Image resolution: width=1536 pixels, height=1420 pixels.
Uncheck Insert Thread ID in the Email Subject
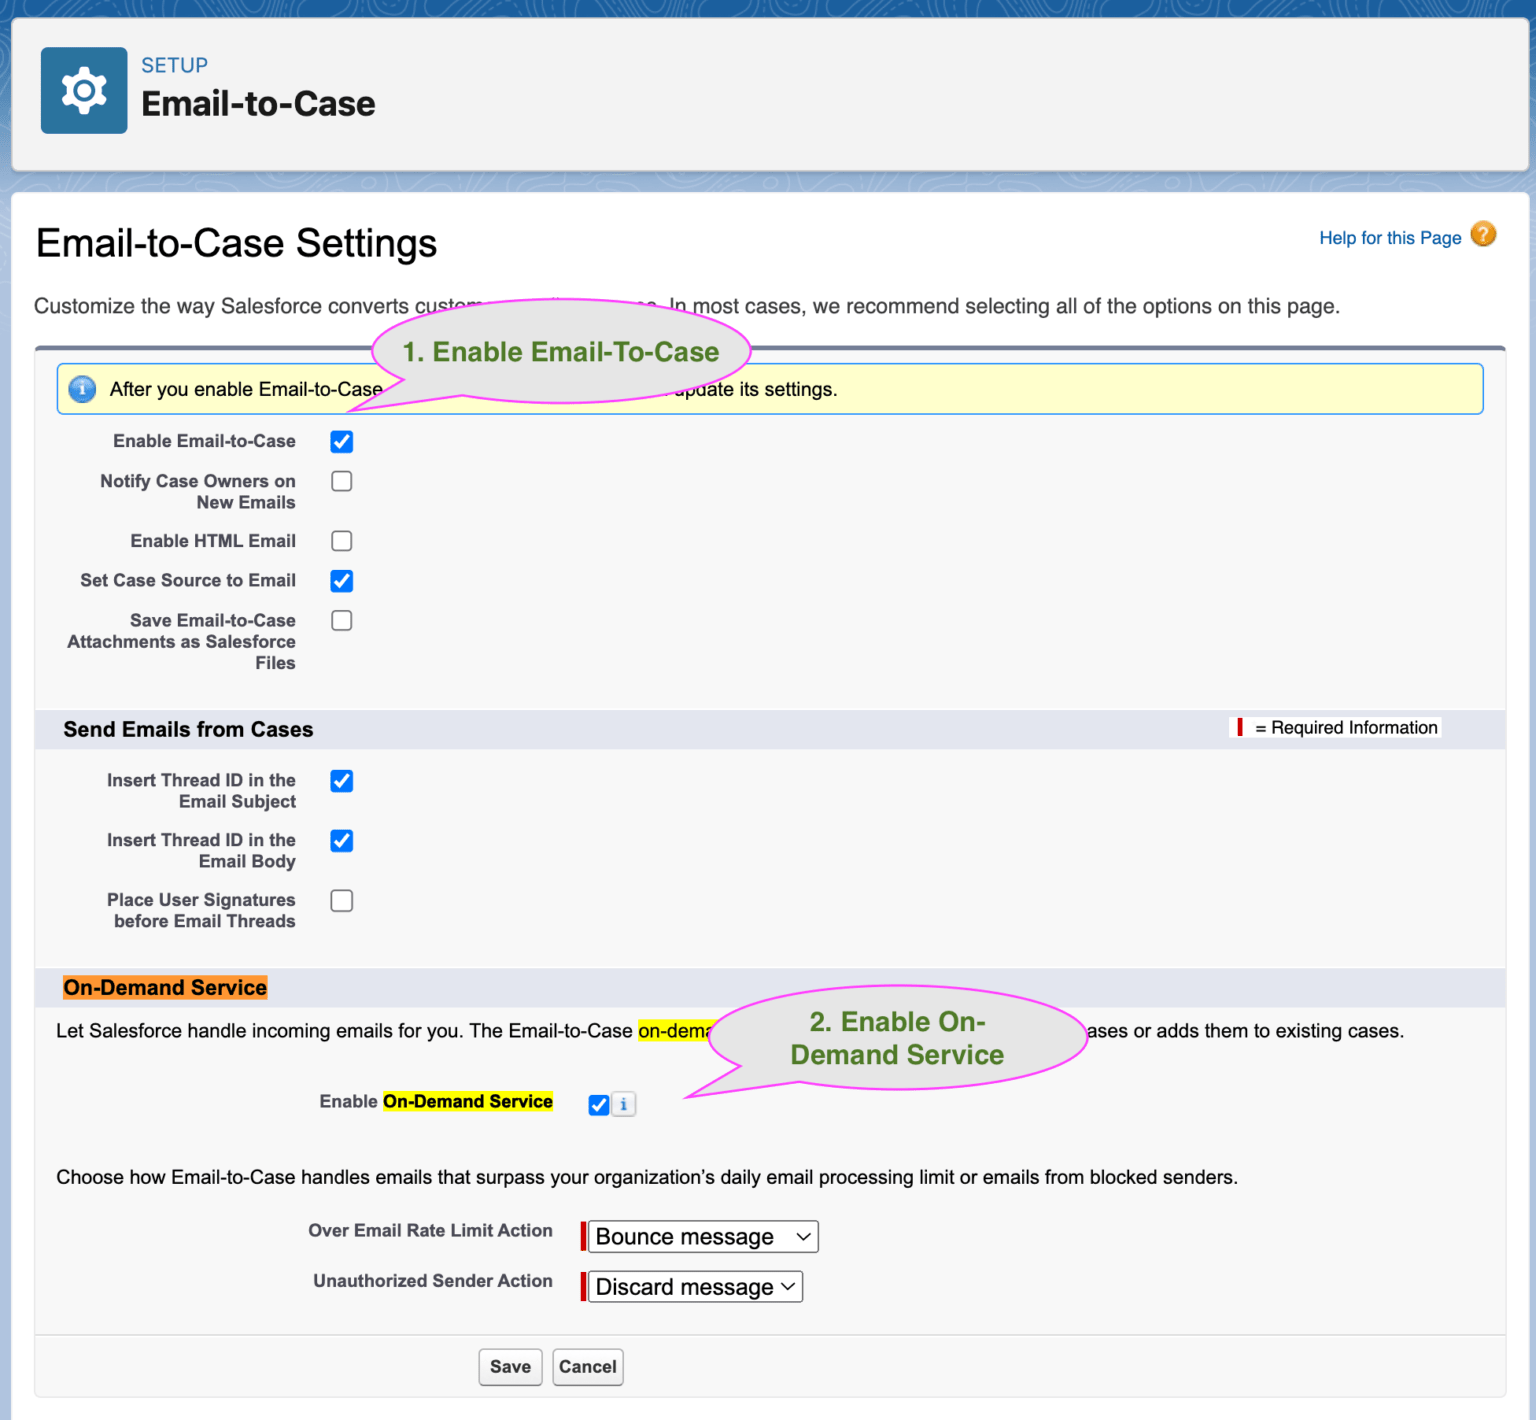pos(341,781)
